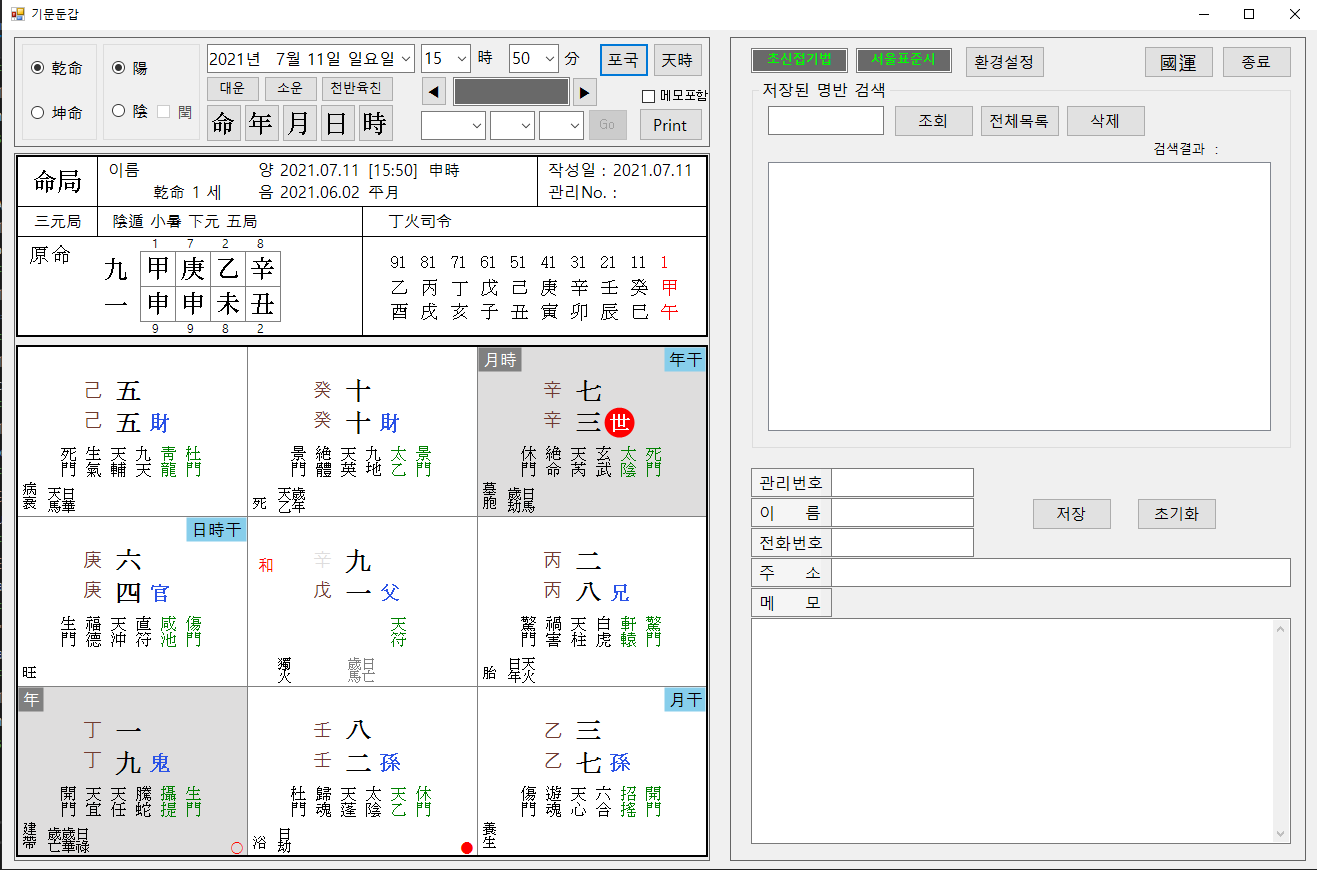Select the 坤命 radio option
This screenshot has height=870, width=1317.
pos(56,112)
